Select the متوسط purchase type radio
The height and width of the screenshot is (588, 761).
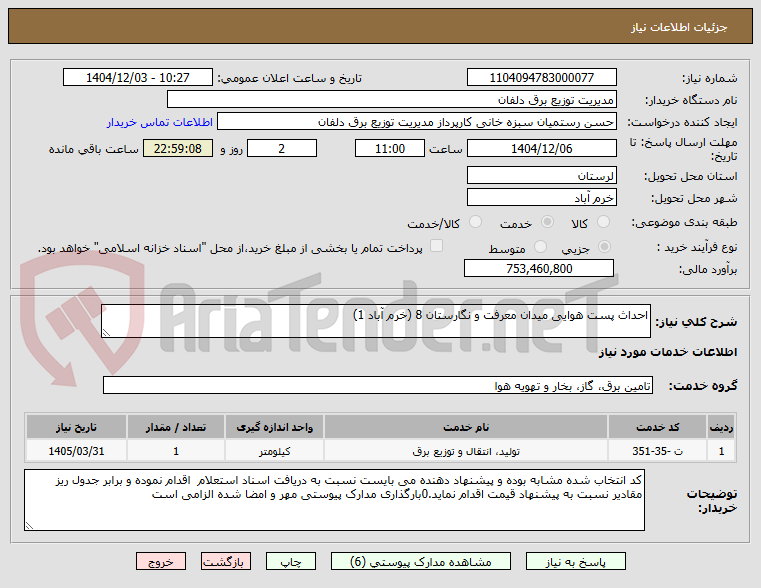pyautogui.click(x=540, y=246)
